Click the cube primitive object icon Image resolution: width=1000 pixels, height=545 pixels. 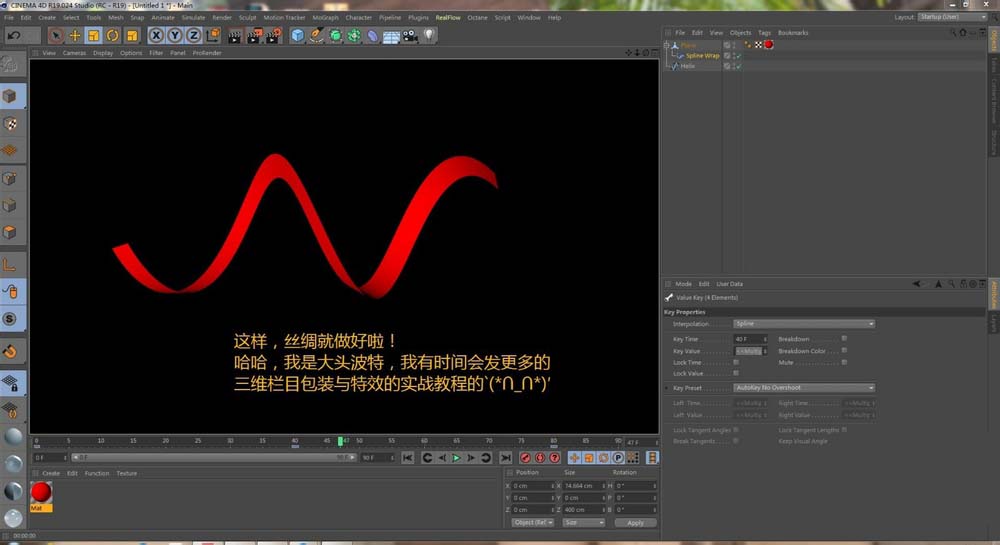(x=298, y=35)
